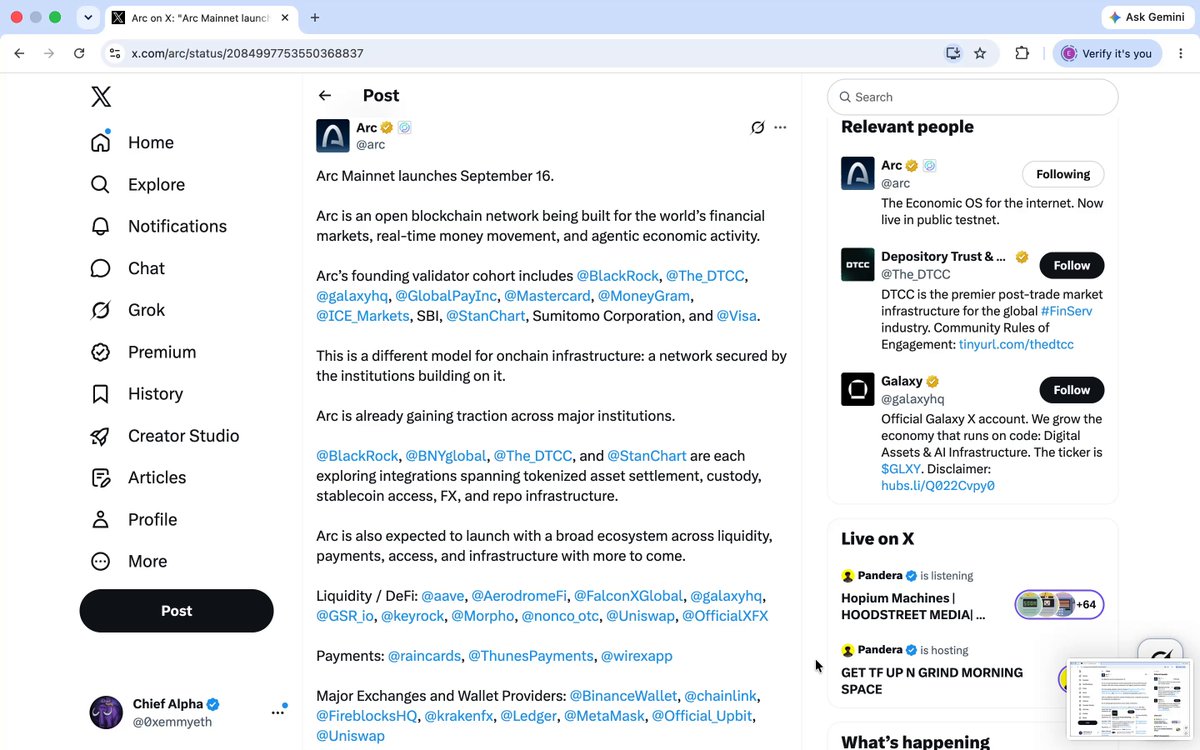Click the X logo in sidebar
Image resolution: width=1200 pixels, height=750 pixels.
[x=101, y=97]
